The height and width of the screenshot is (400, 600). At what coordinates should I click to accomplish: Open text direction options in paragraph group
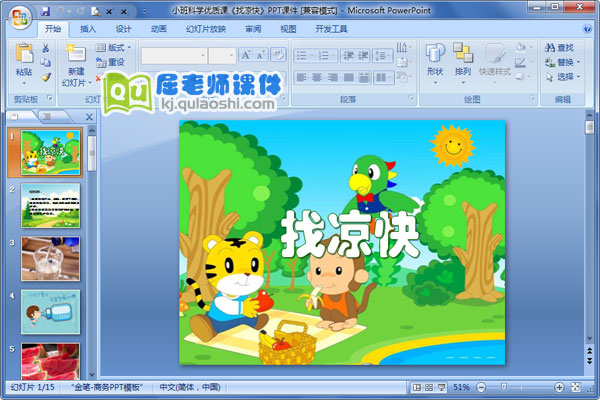click(403, 47)
